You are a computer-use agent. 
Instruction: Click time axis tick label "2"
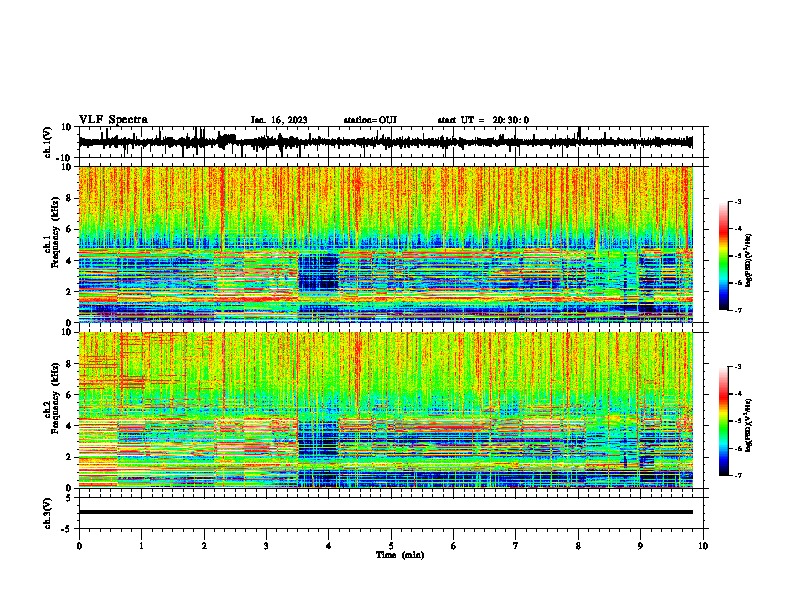click(x=204, y=546)
